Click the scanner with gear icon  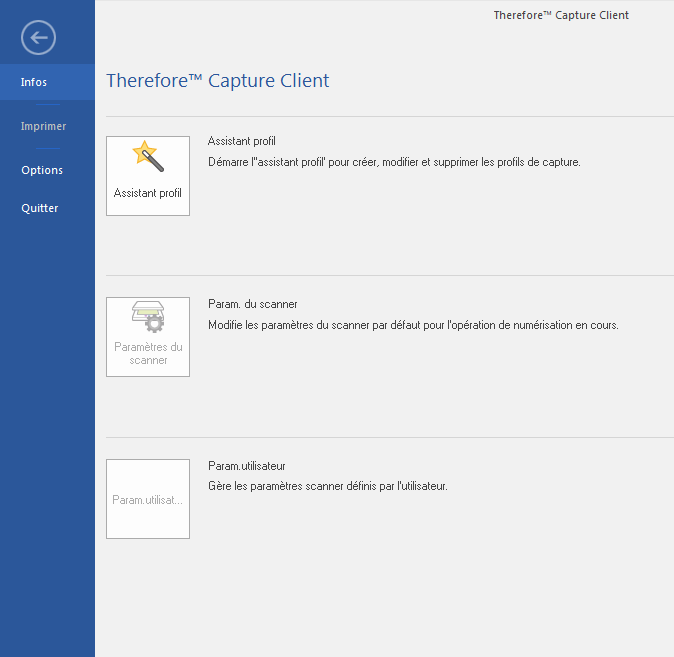click(147, 317)
